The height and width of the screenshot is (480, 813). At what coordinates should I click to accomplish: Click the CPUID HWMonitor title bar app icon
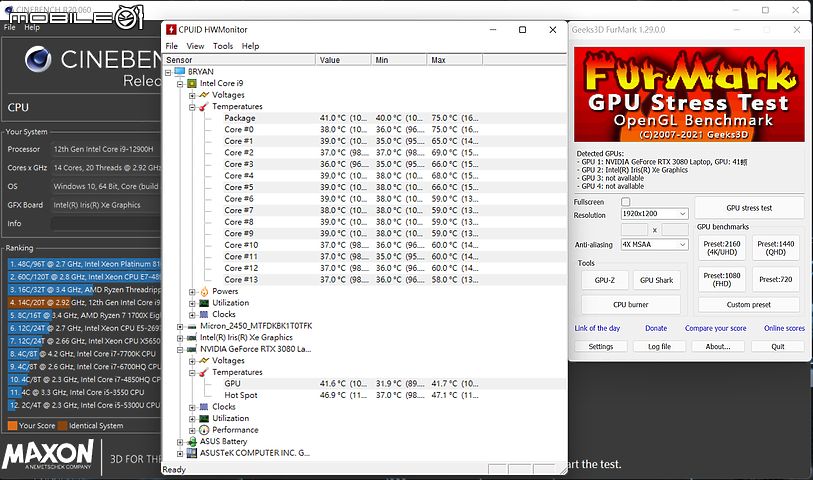click(x=171, y=30)
